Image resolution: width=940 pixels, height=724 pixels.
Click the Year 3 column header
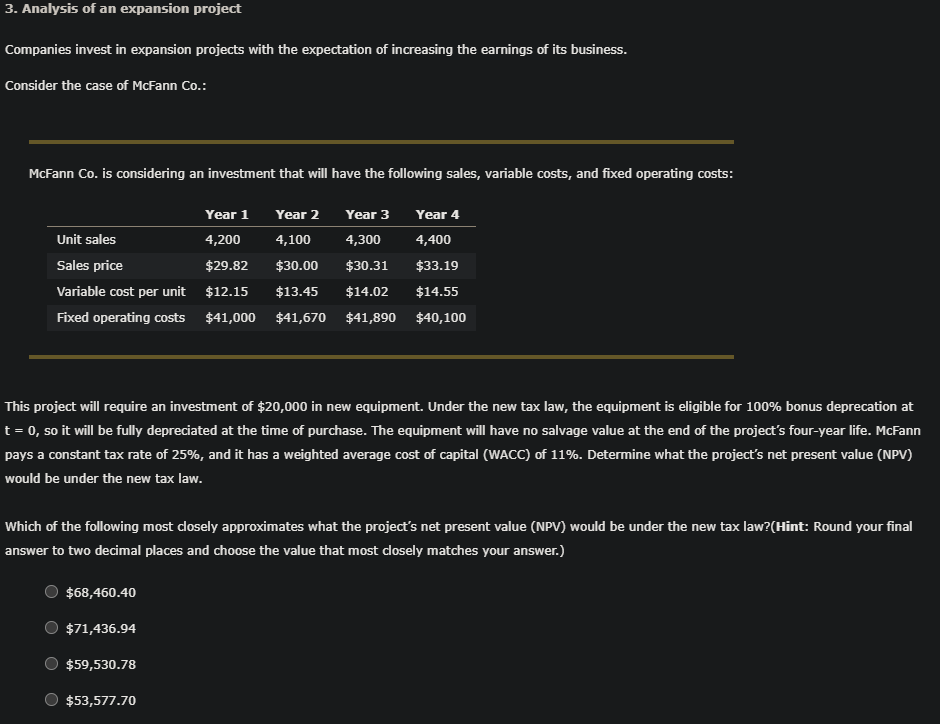[367, 214]
